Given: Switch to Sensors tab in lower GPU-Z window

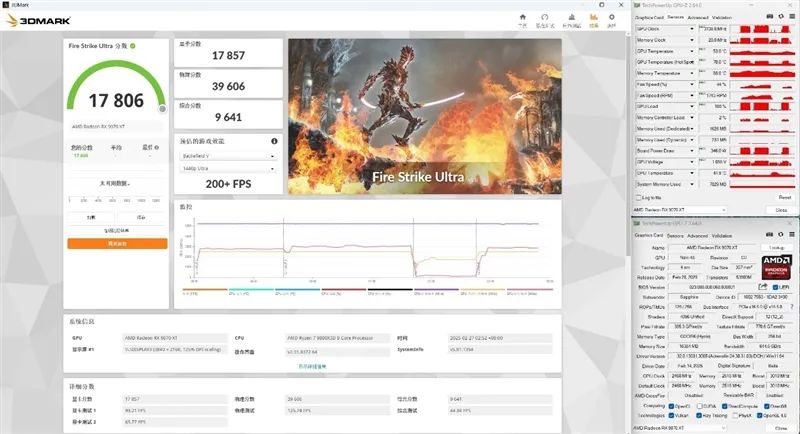Looking at the screenshot, I should pos(676,236).
